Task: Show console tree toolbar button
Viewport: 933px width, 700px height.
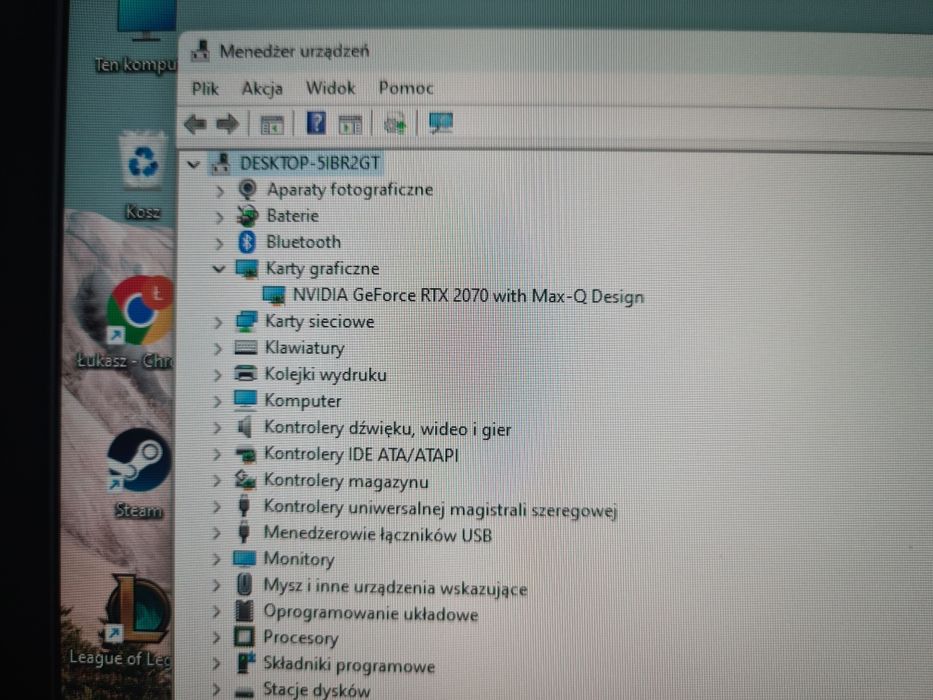Action: point(272,125)
